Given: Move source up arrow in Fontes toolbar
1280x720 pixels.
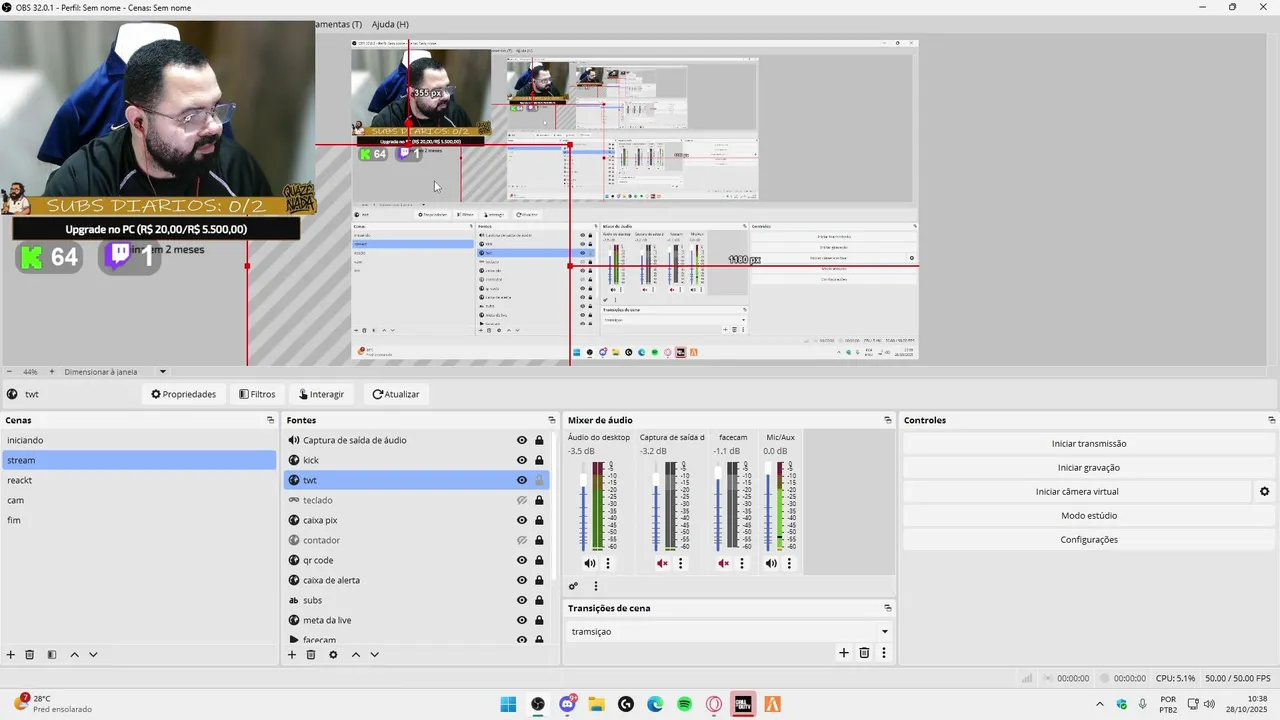Looking at the screenshot, I should coord(355,655).
